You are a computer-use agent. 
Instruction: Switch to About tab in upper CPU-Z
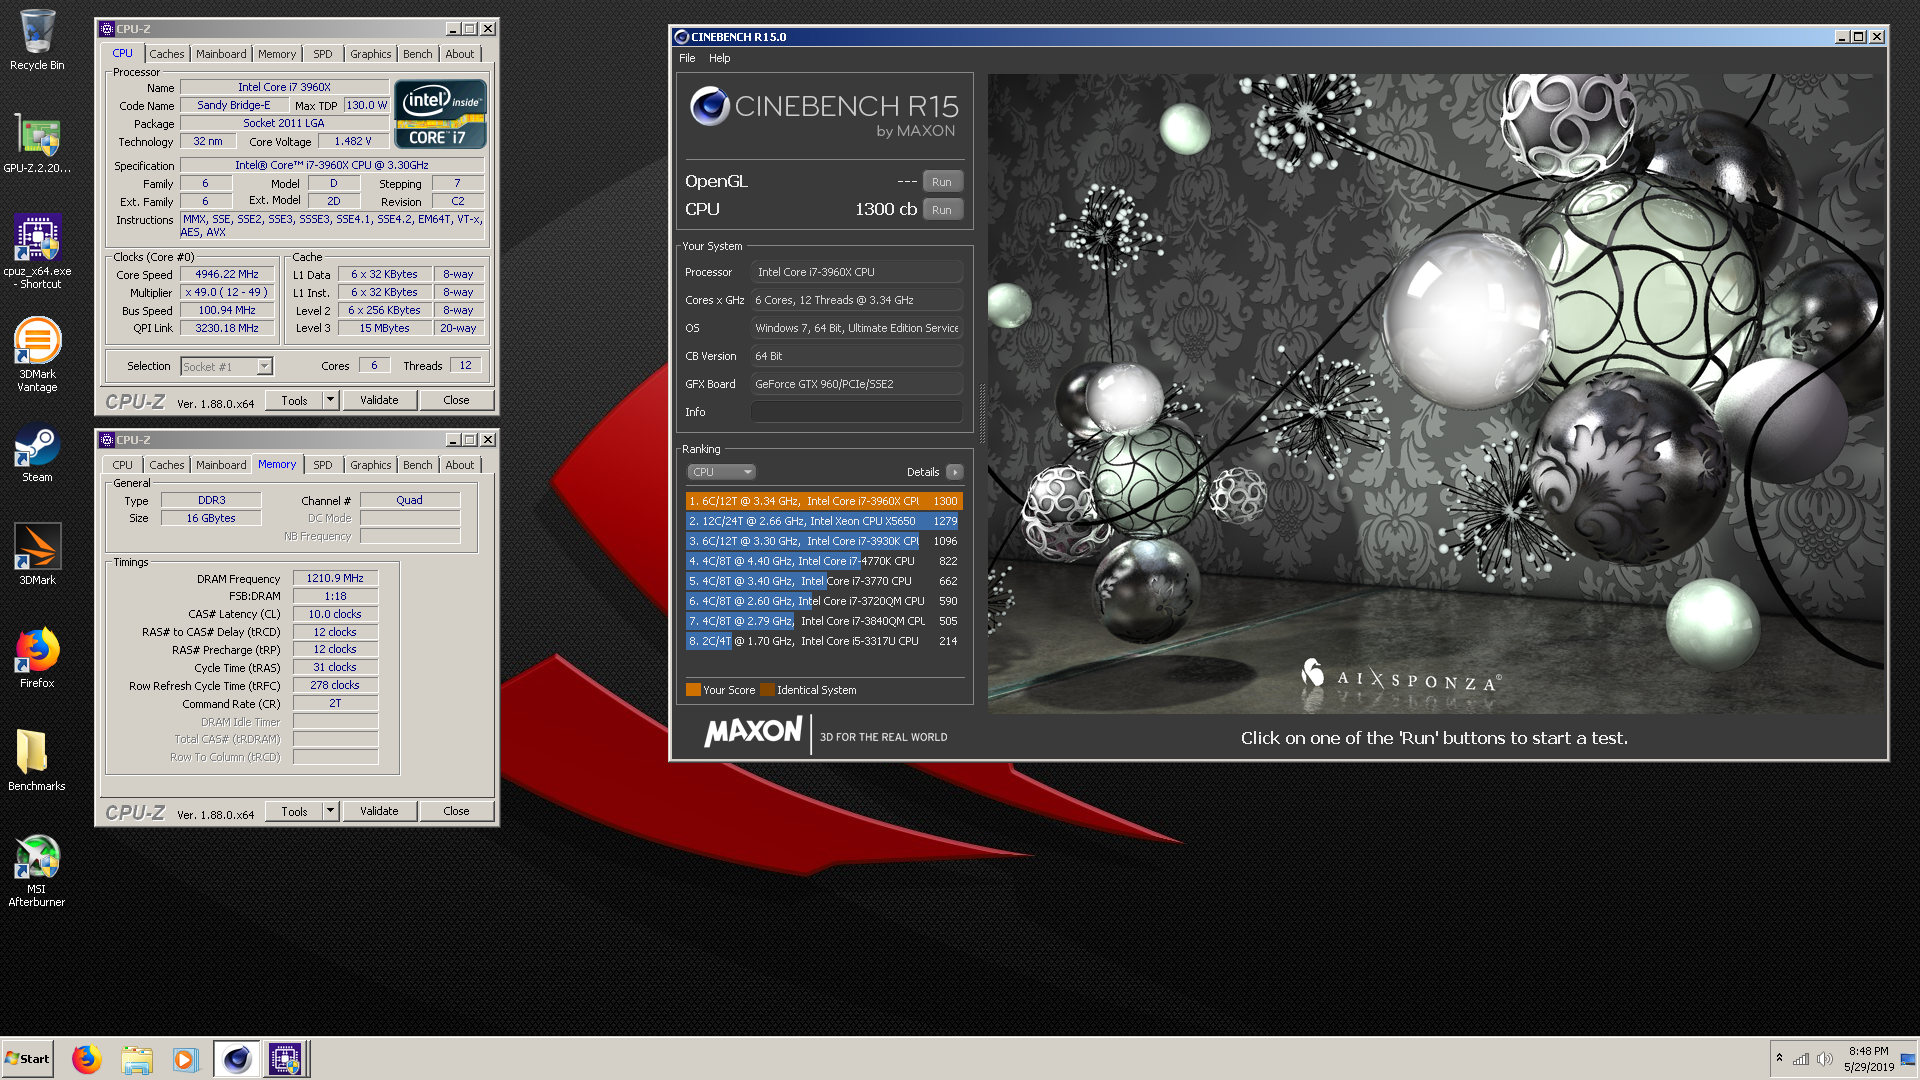click(460, 54)
